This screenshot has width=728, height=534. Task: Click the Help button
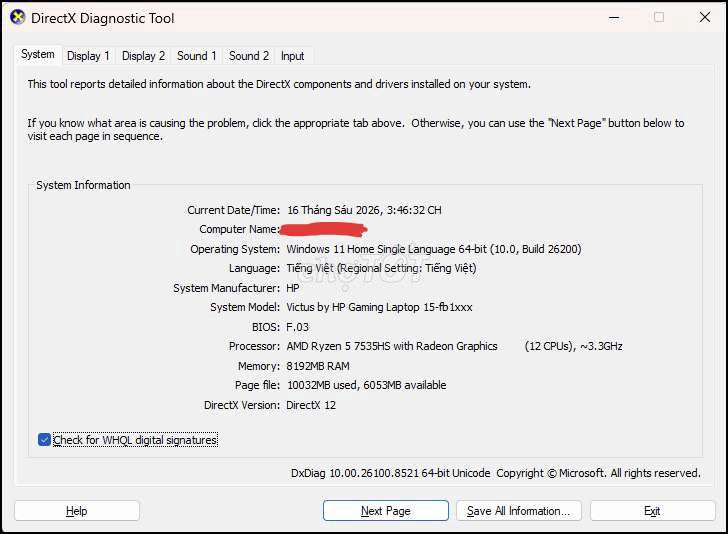77,511
